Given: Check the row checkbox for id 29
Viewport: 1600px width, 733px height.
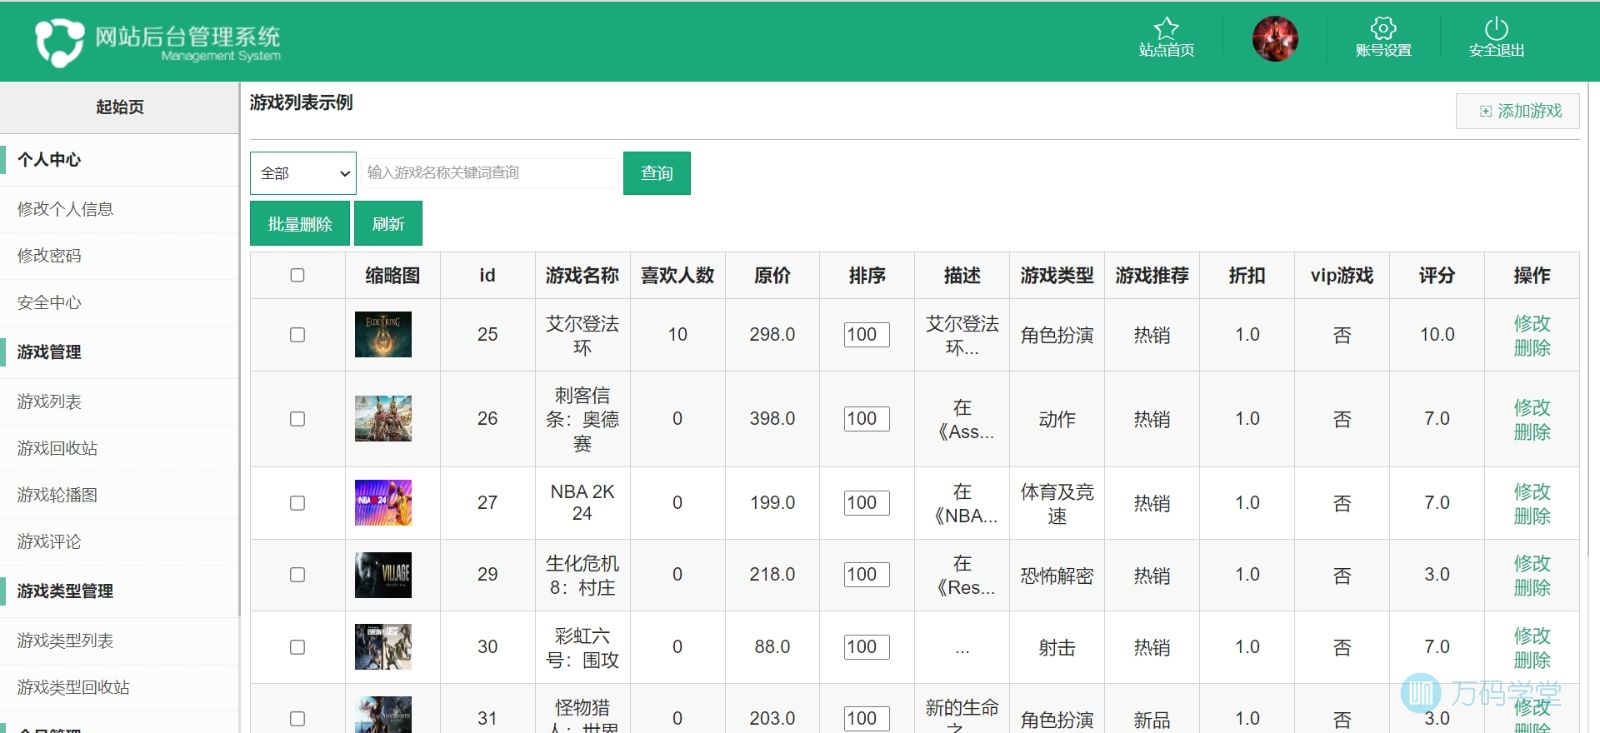Looking at the screenshot, I should click(x=297, y=575).
